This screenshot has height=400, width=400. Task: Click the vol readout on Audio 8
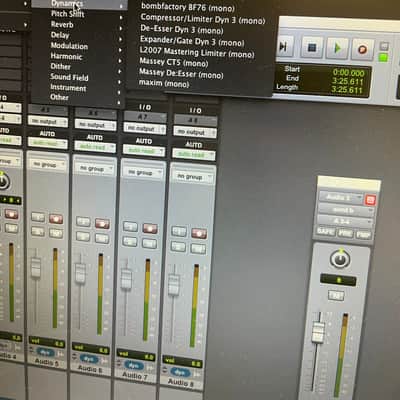182,362
